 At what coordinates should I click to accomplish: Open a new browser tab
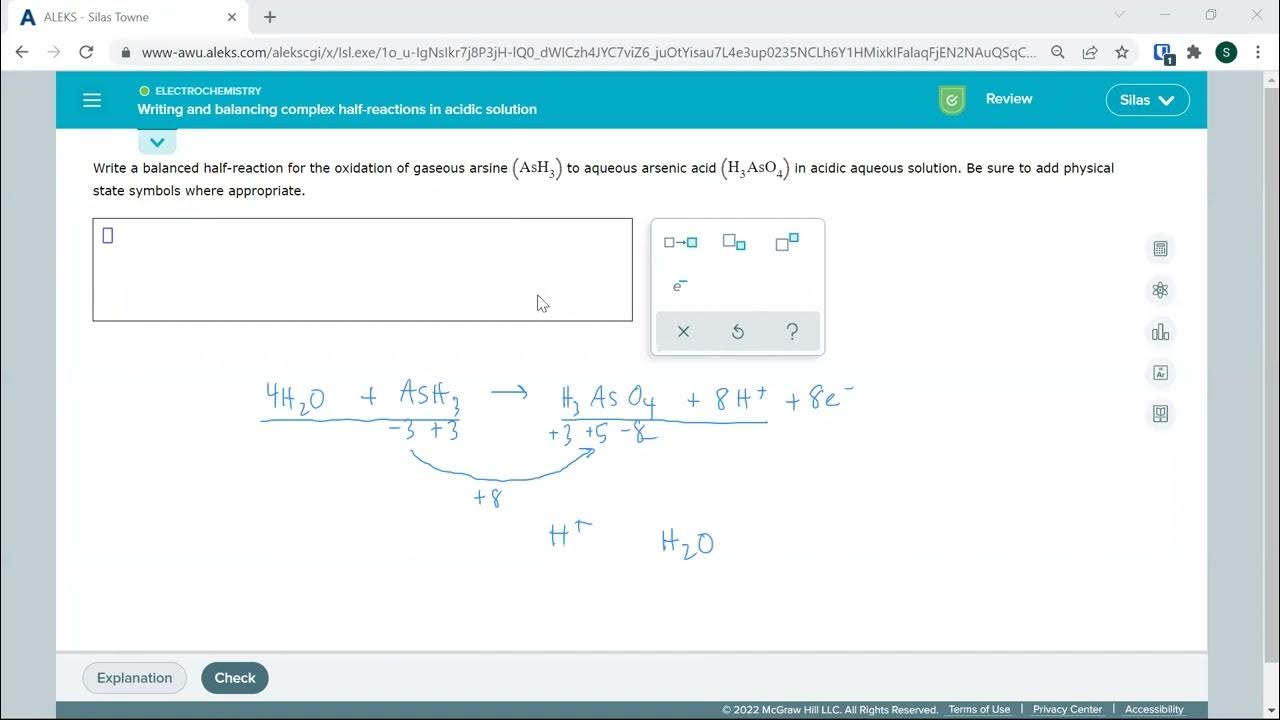click(x=270, y=17)
